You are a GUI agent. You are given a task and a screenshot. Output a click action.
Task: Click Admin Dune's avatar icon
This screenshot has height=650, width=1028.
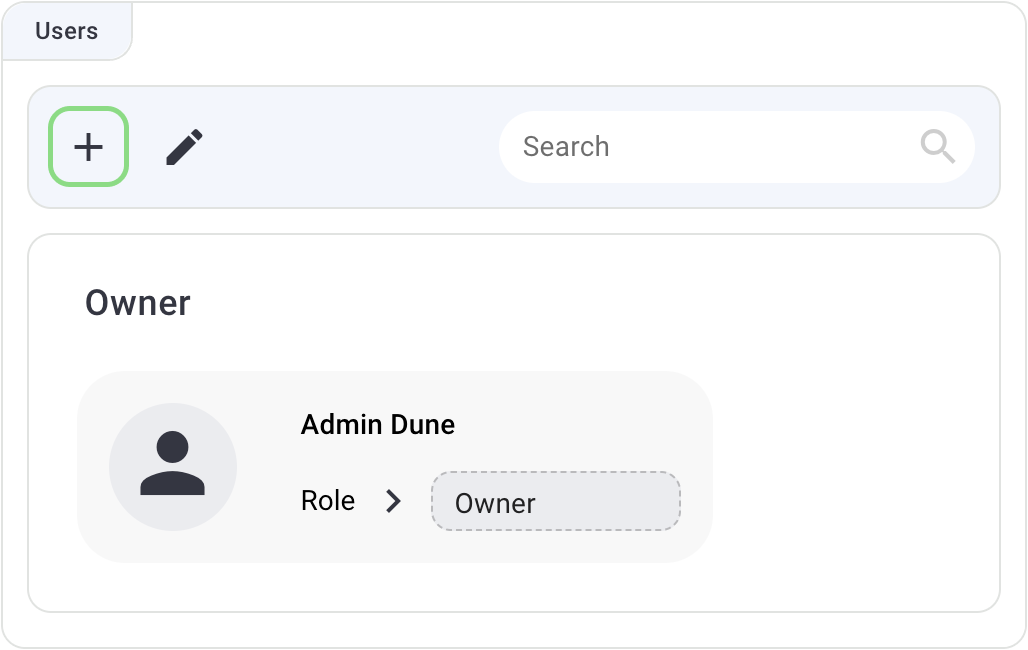pos(173,467)
